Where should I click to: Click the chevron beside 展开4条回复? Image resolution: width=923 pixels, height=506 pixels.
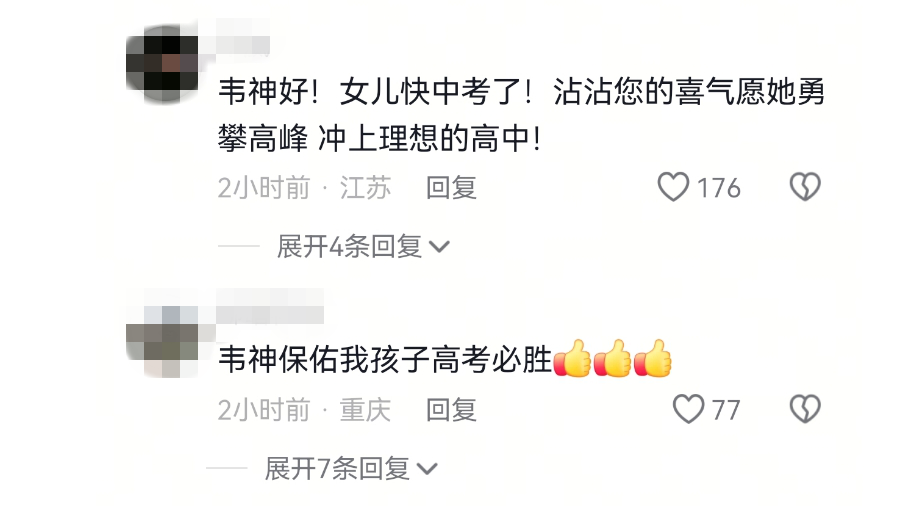click(x=440, y=247)
